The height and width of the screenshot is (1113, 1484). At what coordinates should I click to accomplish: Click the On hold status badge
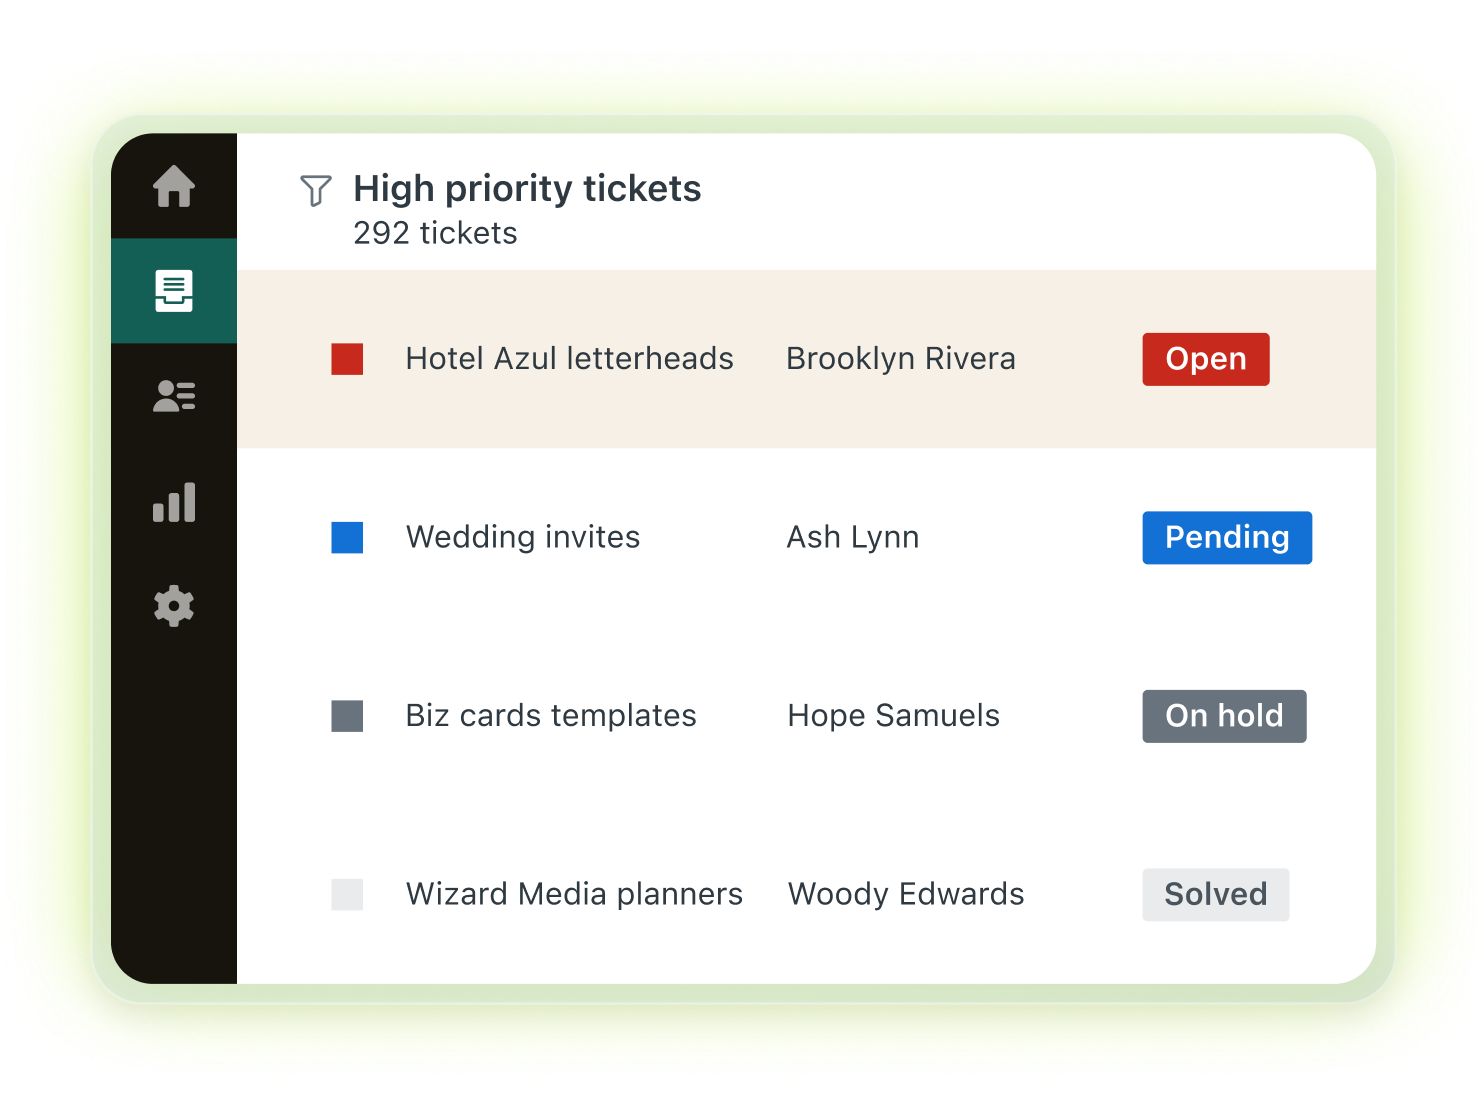click(x=1224, y=716)
